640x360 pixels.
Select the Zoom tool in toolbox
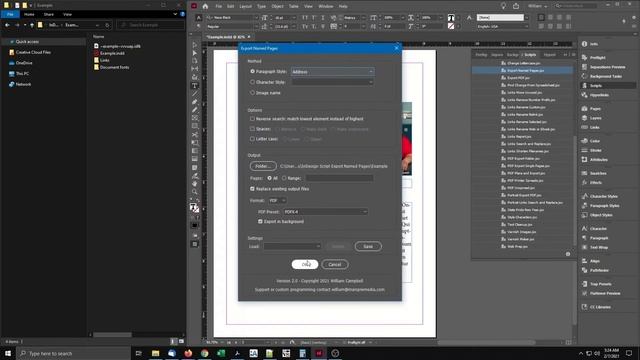[x=195, y=192]
